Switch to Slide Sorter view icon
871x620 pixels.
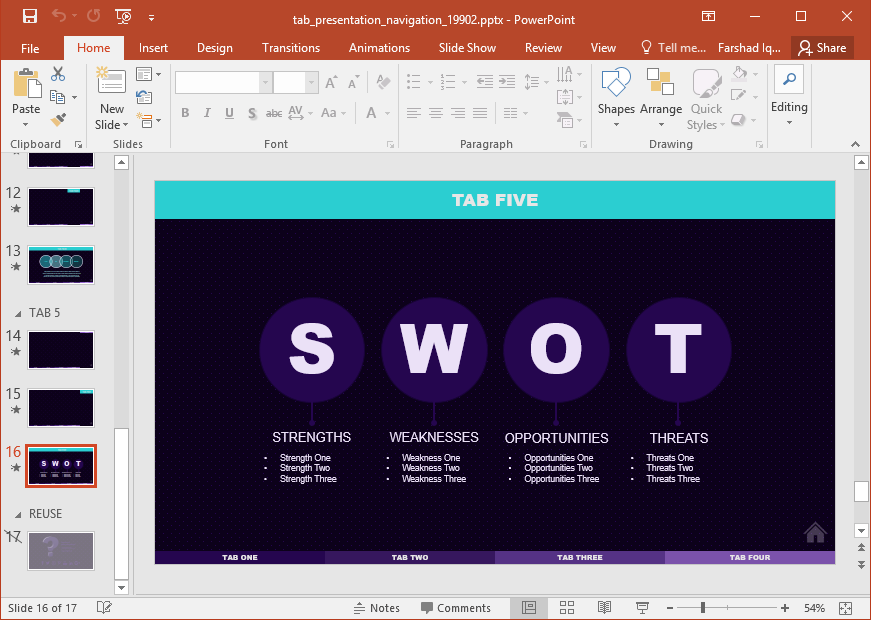tap(567, 608)
